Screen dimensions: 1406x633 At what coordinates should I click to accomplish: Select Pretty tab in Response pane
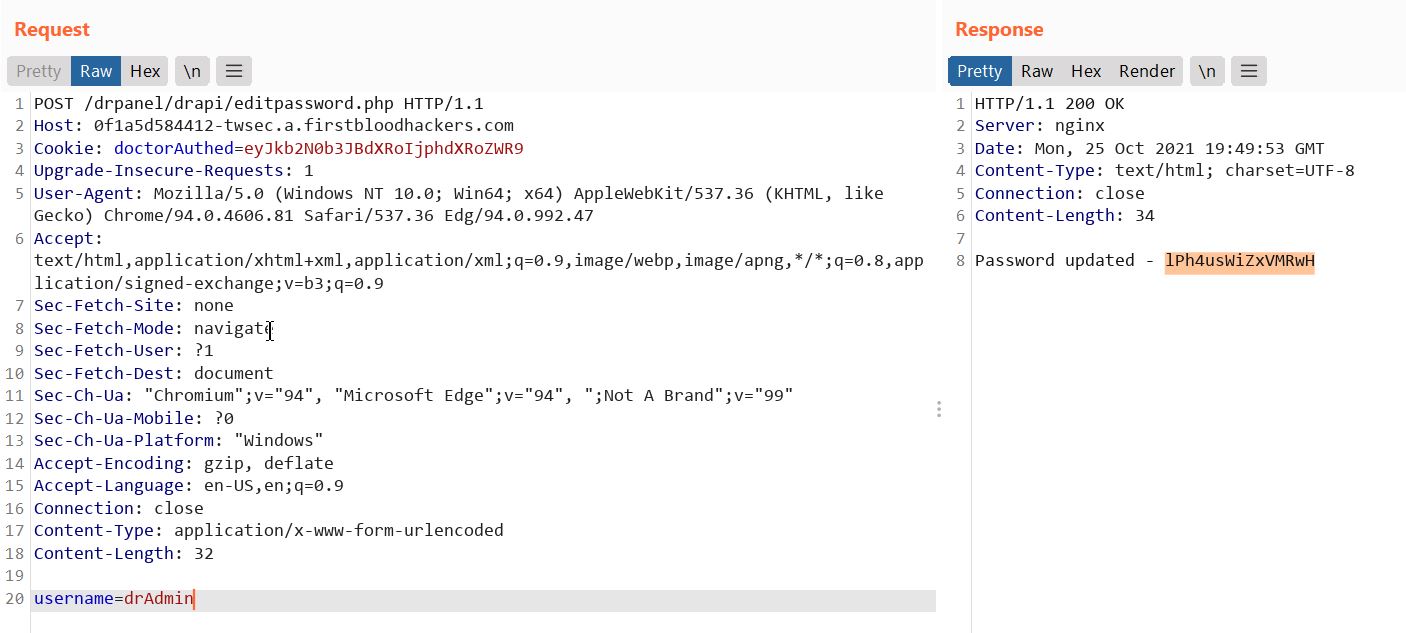[x=980, y=71]
